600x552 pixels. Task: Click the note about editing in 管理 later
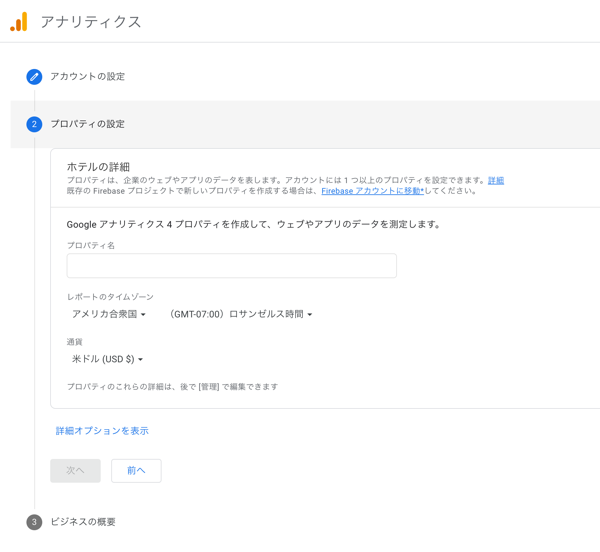173,387
